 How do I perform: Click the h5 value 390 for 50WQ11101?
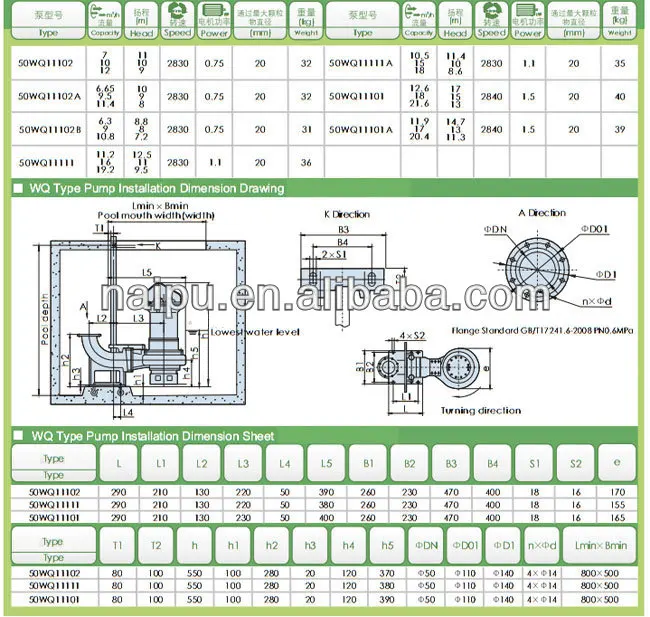(x=387, y=599)
